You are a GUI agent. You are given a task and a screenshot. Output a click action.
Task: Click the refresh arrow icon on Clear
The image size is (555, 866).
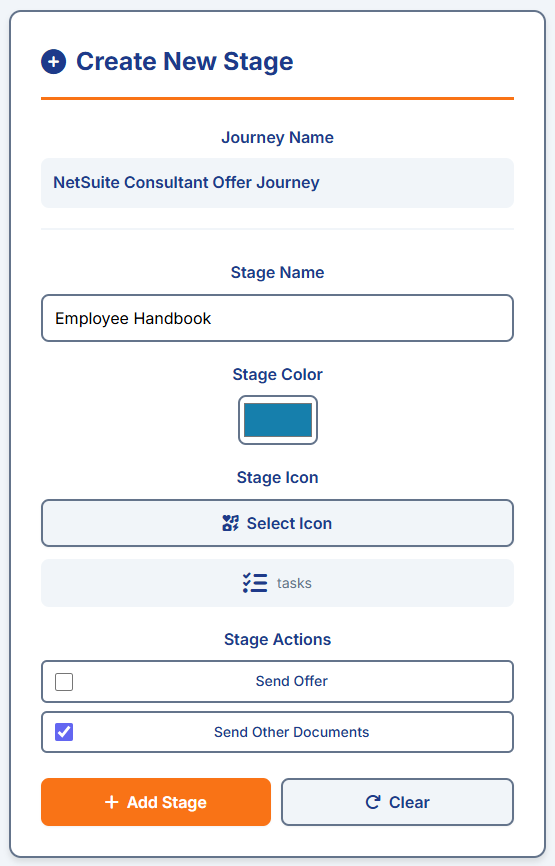click(x=373, y=802)
